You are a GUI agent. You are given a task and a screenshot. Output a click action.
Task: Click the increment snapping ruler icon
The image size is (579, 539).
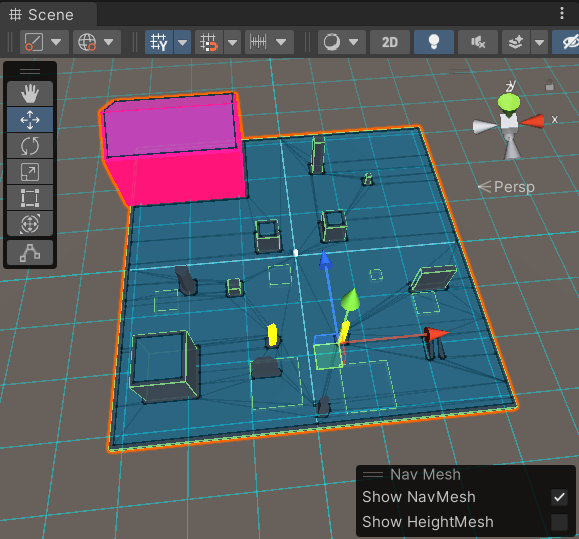(x=258, y=42)
